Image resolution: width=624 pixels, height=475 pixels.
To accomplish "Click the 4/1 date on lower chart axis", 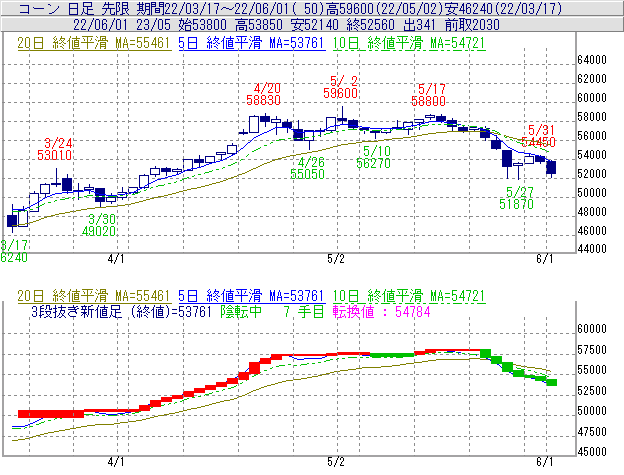I will pyautogui.click(x=116, y=462).
